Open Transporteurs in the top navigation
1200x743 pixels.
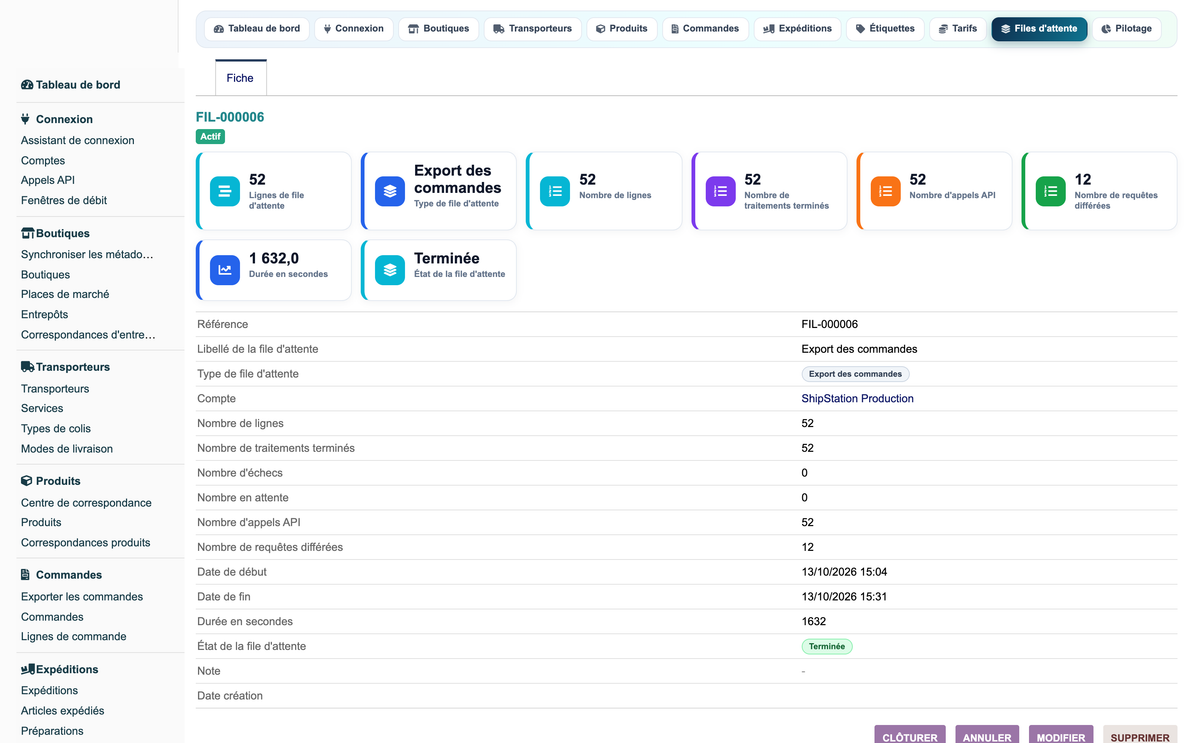coord(533,29)
